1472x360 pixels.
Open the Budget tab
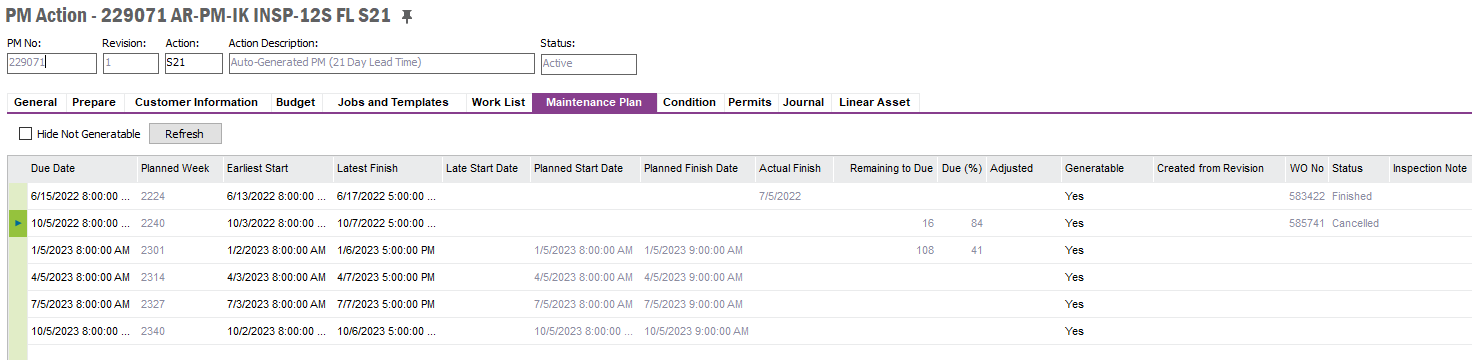(295, 102)
